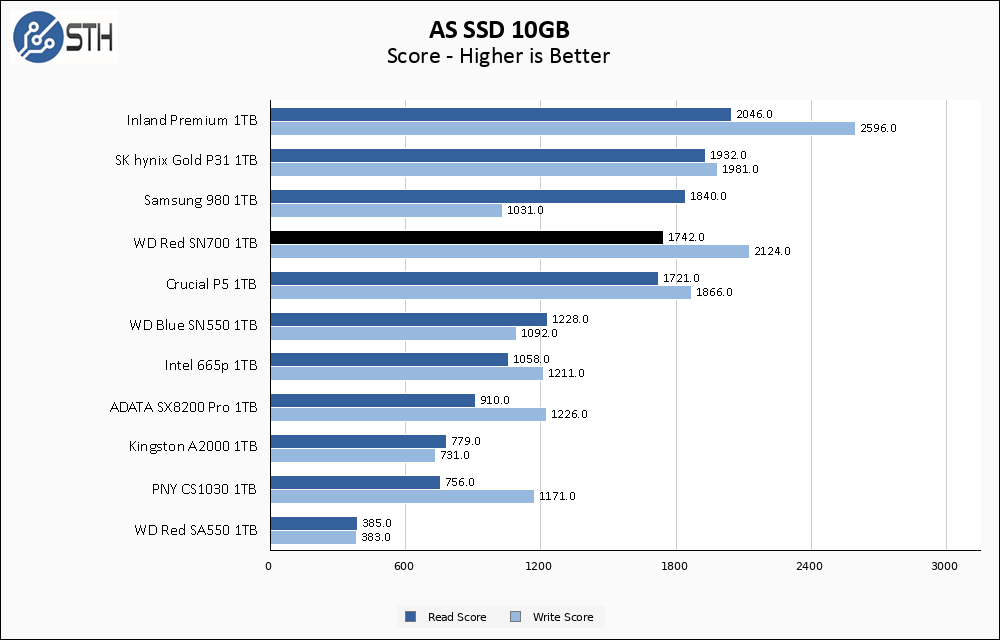Click the 1840.0 value label

click(708, 196)
